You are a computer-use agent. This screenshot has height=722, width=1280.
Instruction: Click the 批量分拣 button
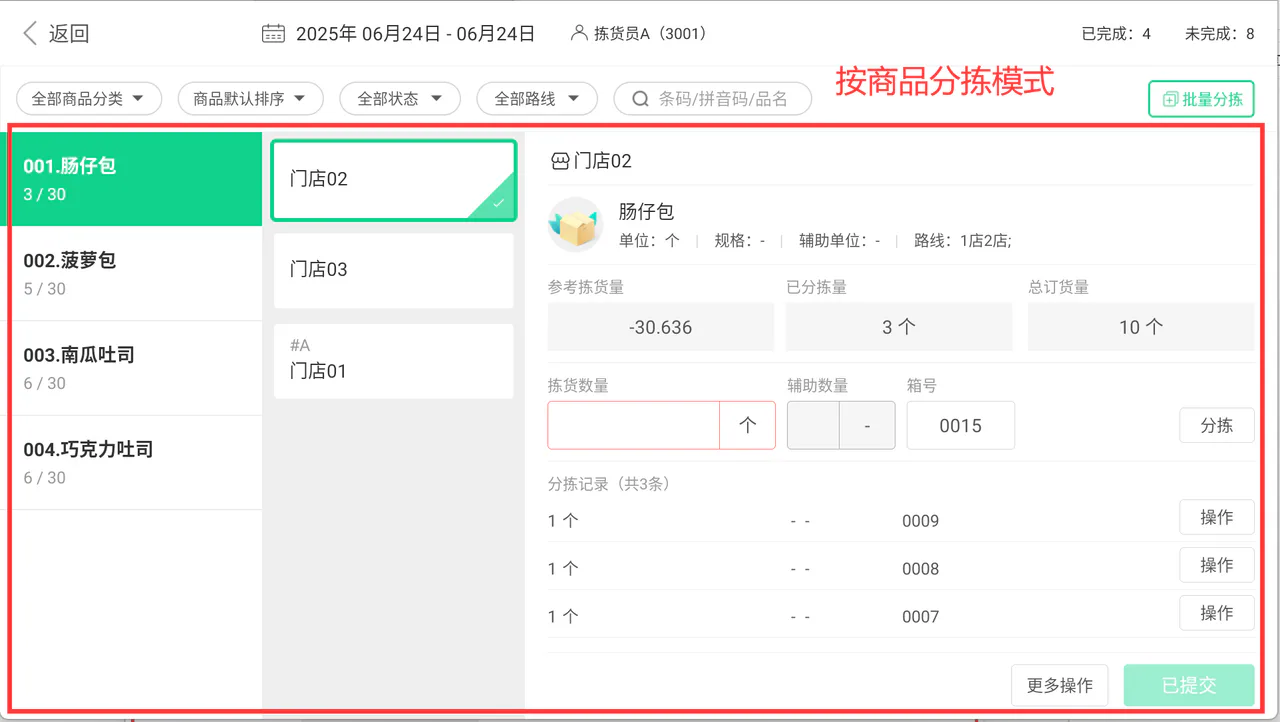[1201, 99]
